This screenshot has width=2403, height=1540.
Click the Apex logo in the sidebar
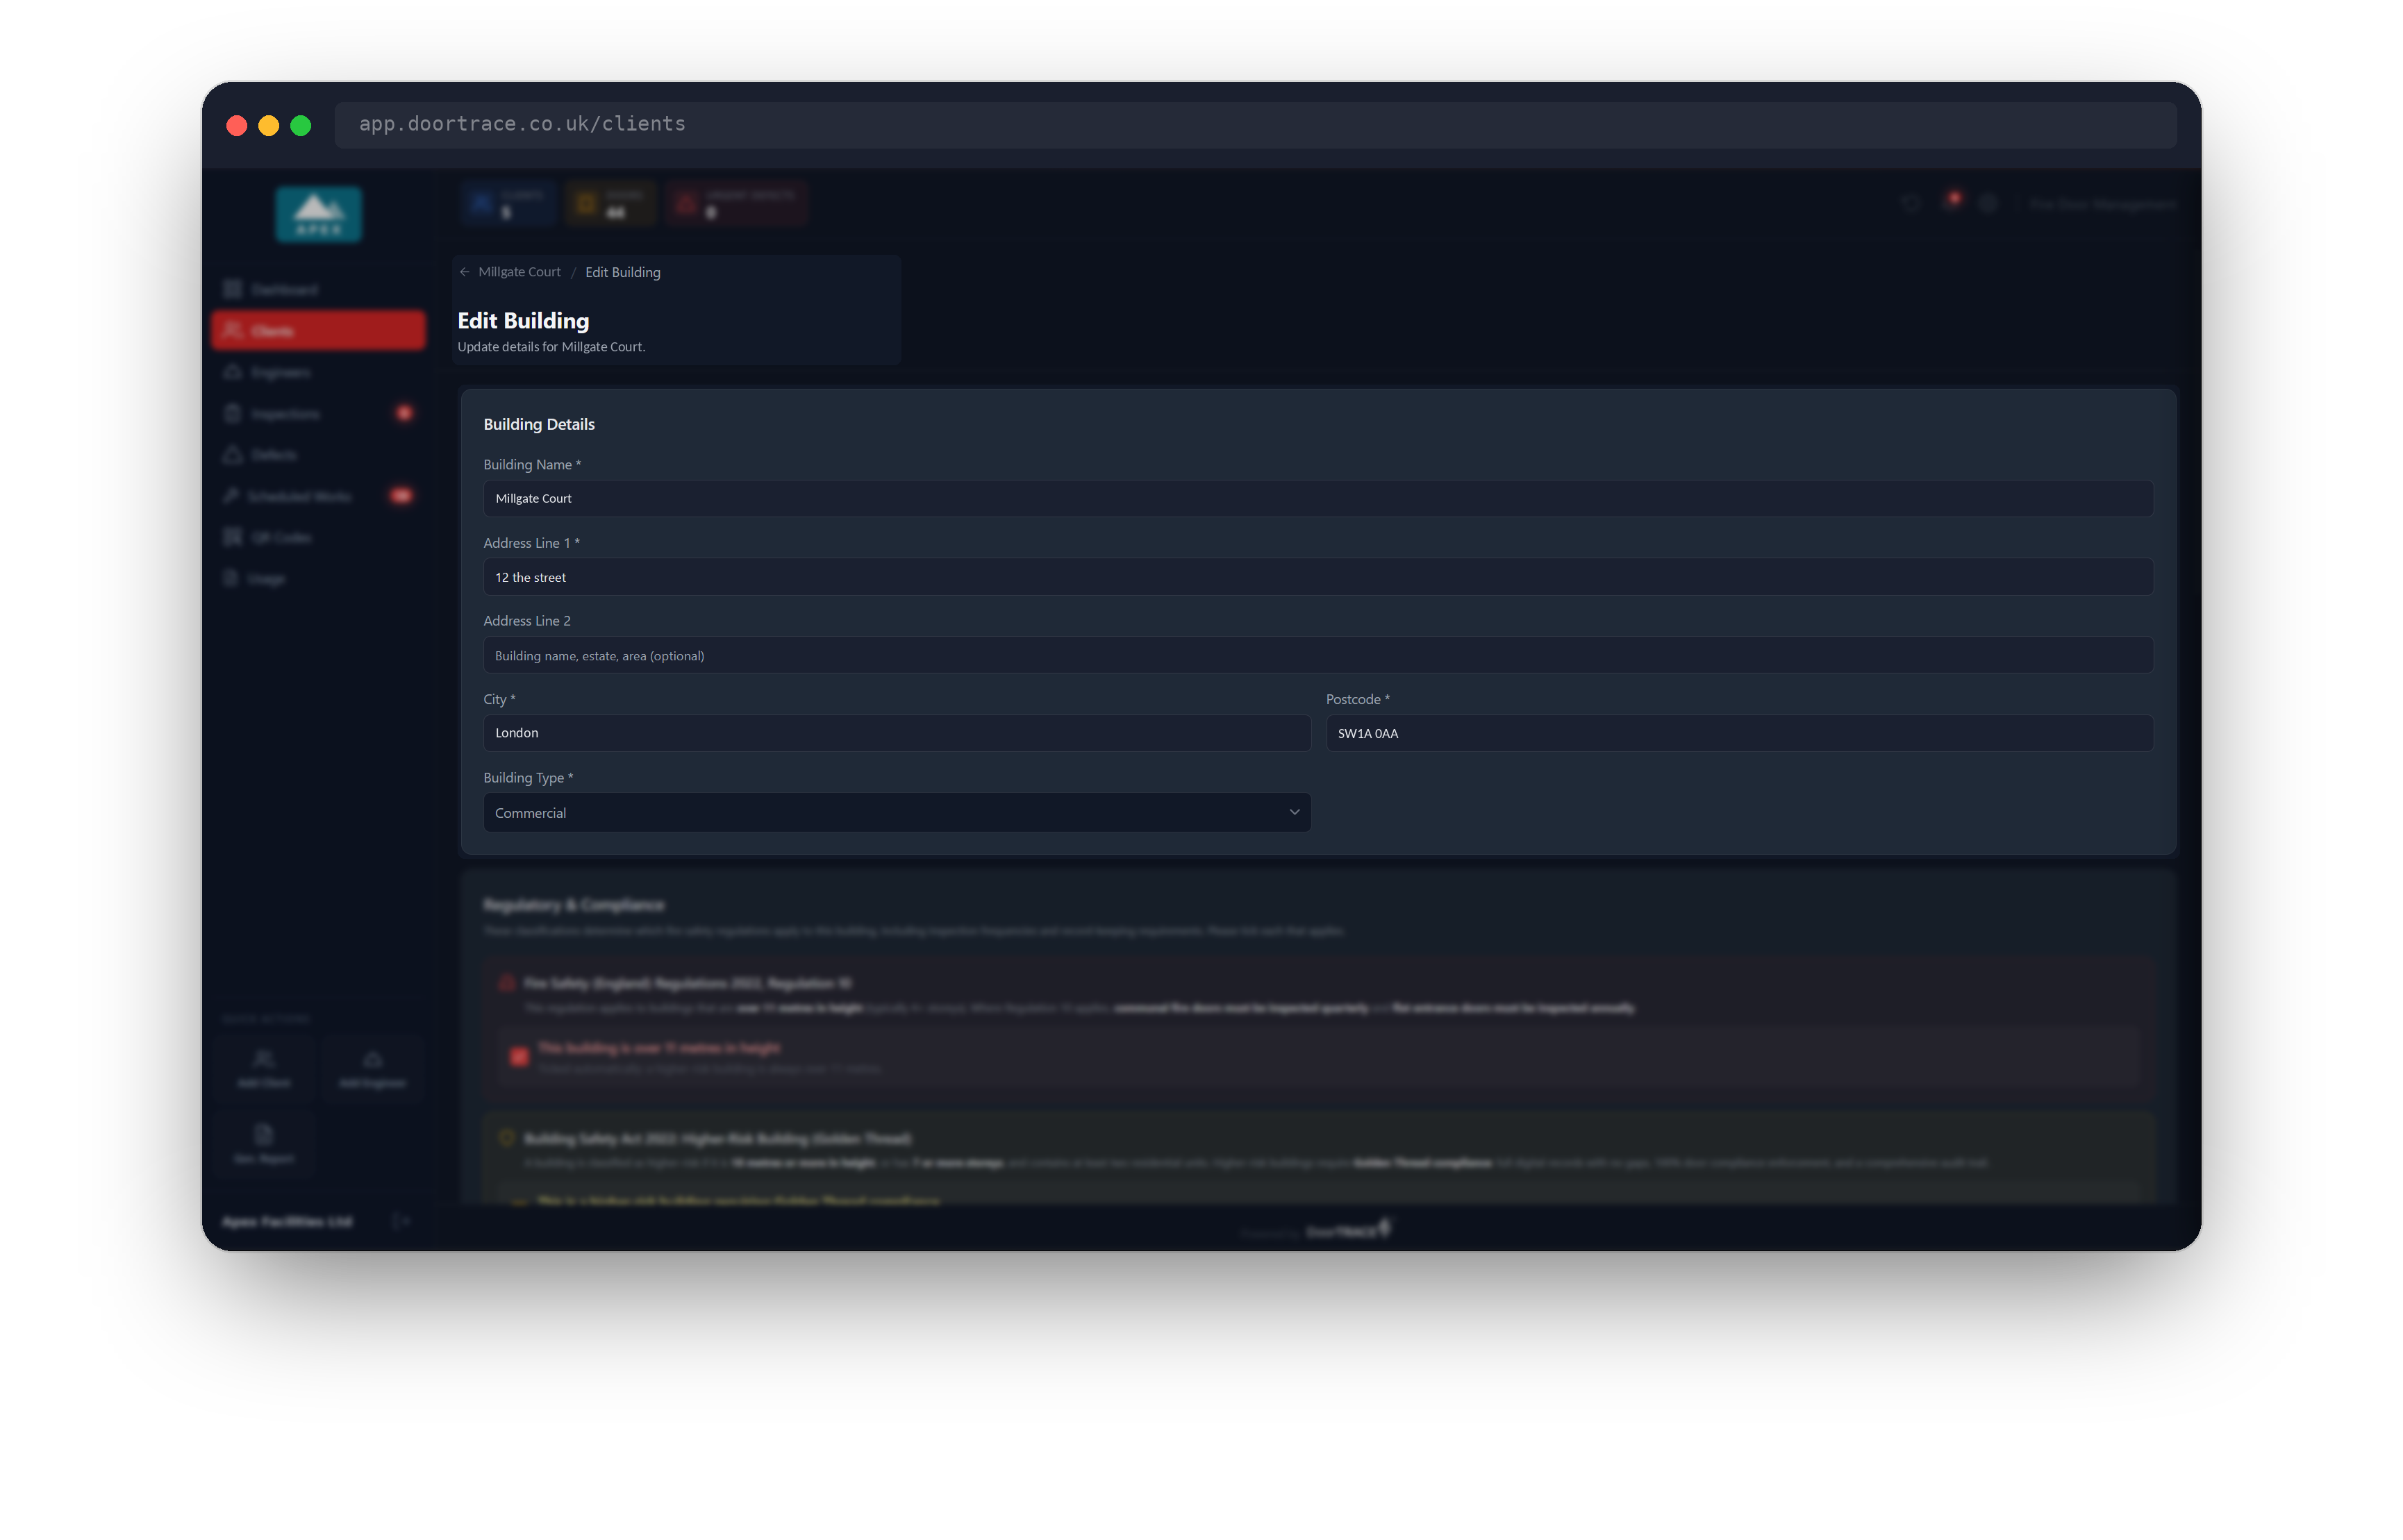[319, 214]
